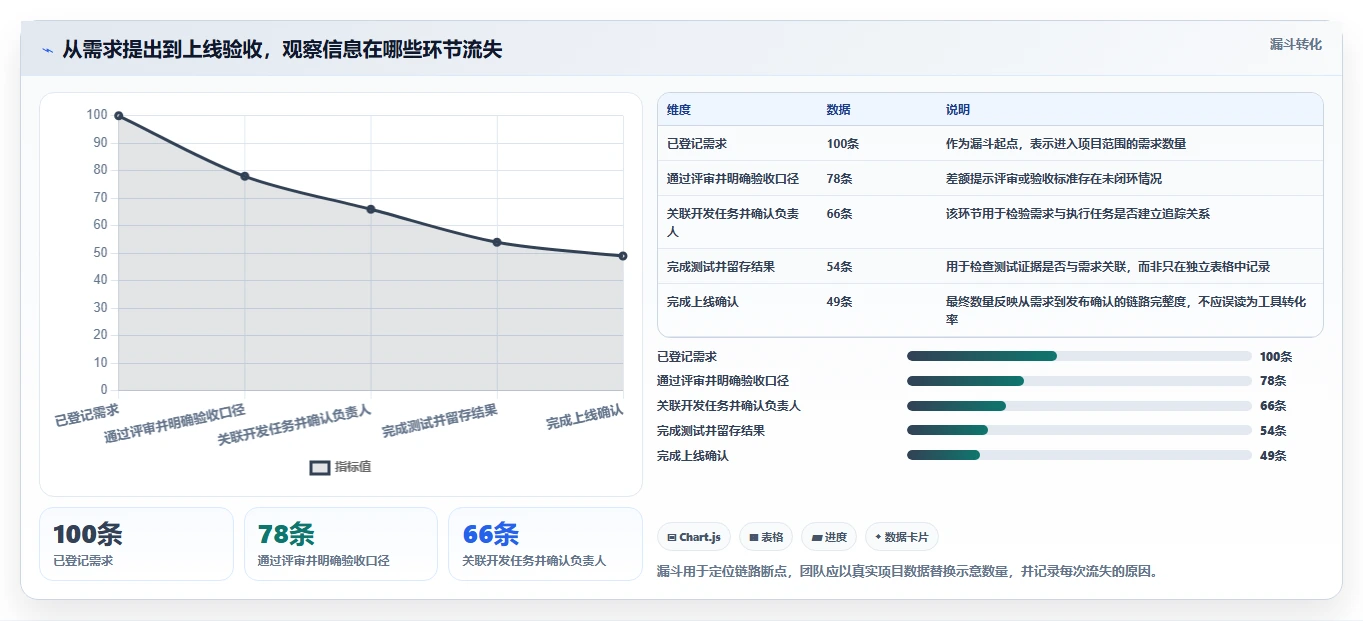The height and width of the screenshot is (621, 1363).
Task: Click the Chart.js chip
Action: [694, 537]
